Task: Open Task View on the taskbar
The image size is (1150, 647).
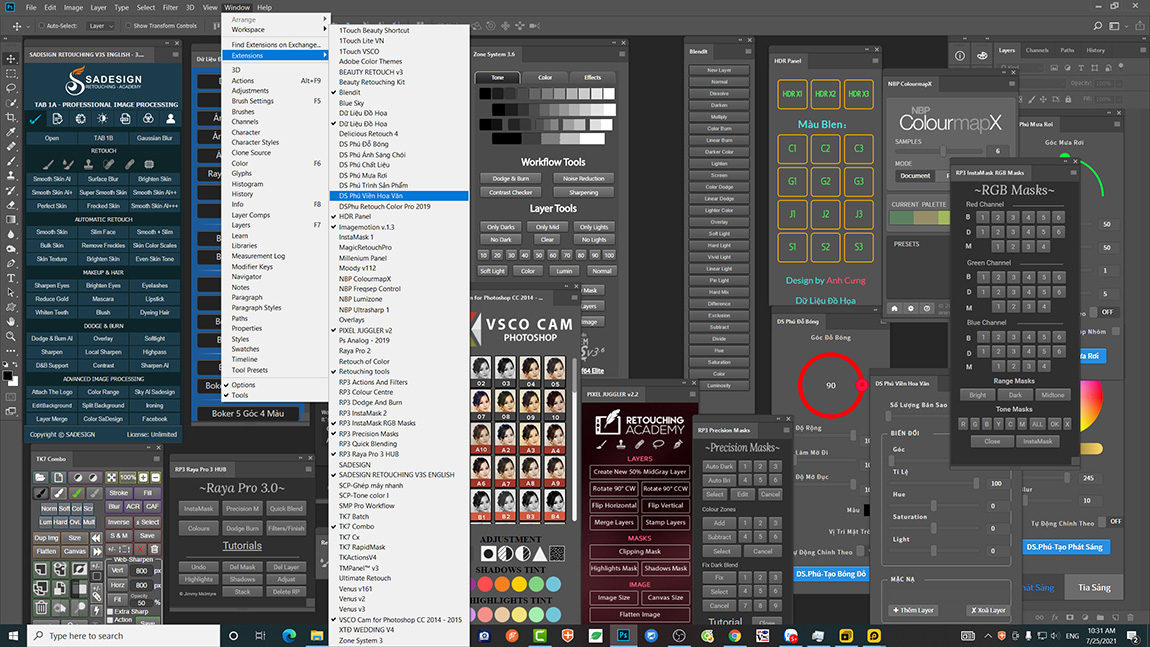Action: (x=260, y=635)
